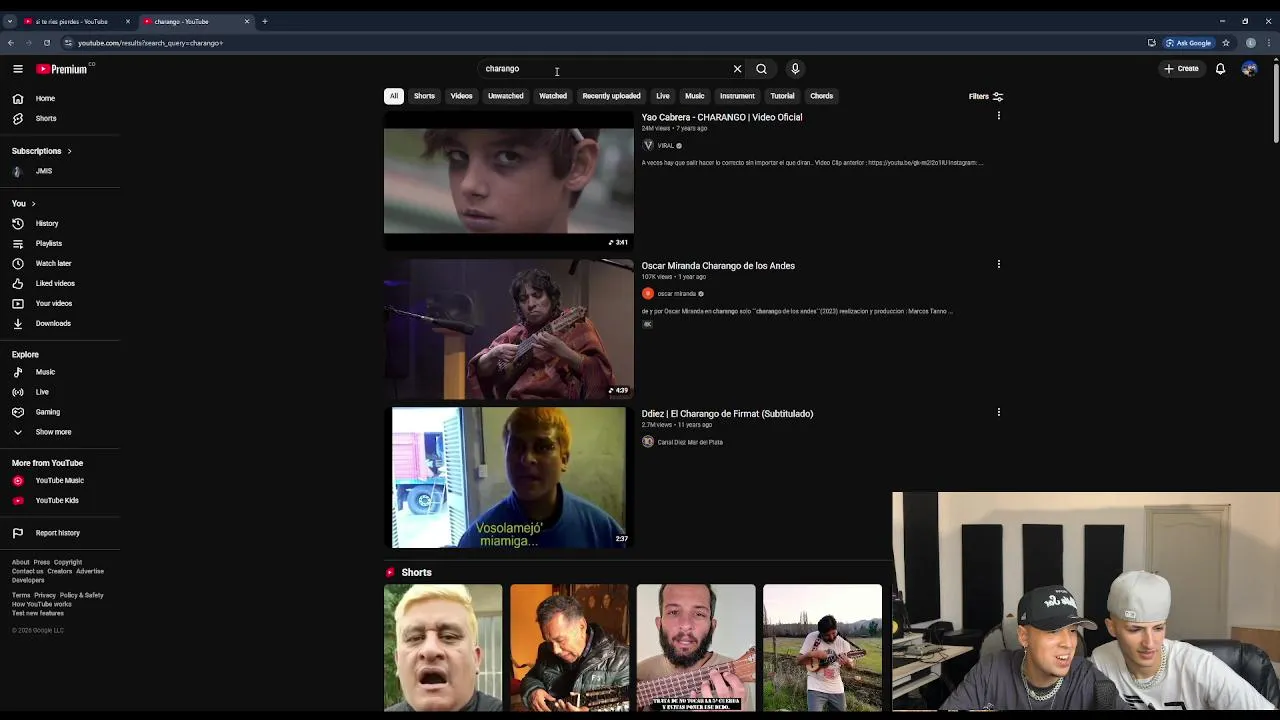Open the account avatar menu
The height and width of the screenshot is (720, 1280).
tap(1249, 69)
